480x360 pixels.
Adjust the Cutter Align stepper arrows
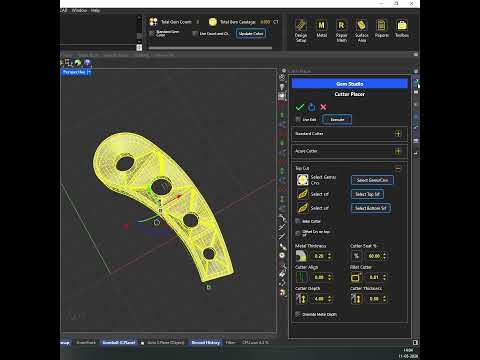[x=329, y=277]
